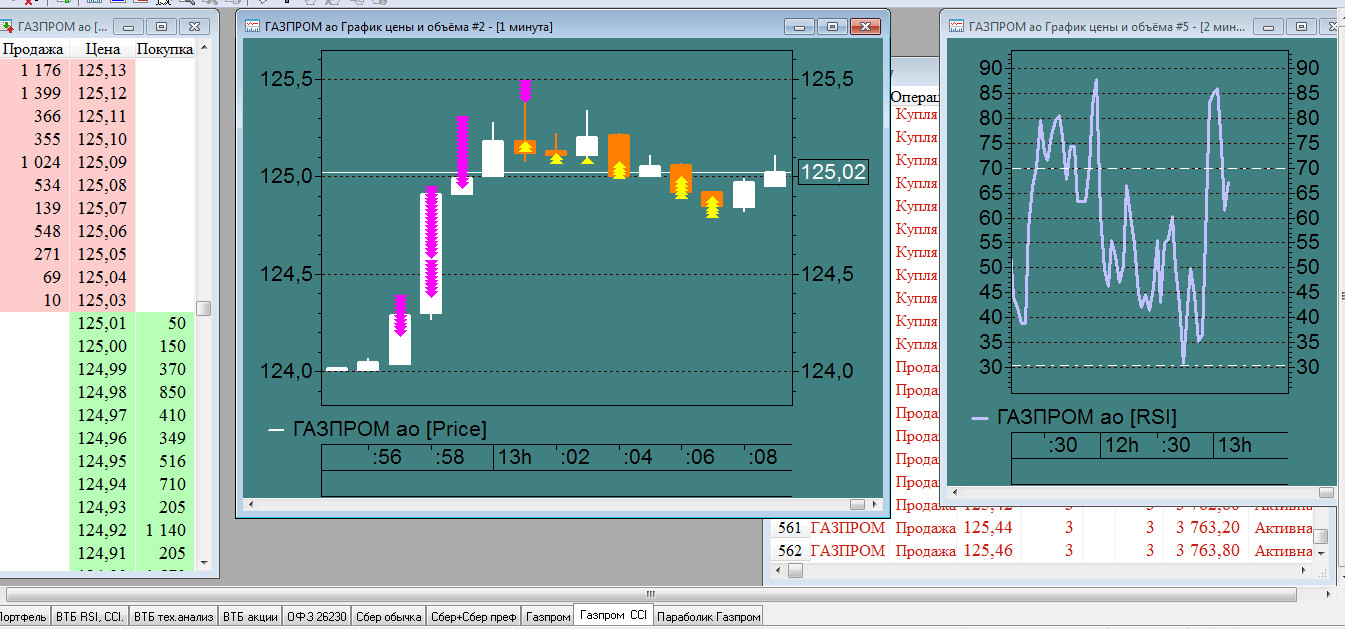
Task: Close the chart #2 price window
Action: coord(865,26)
